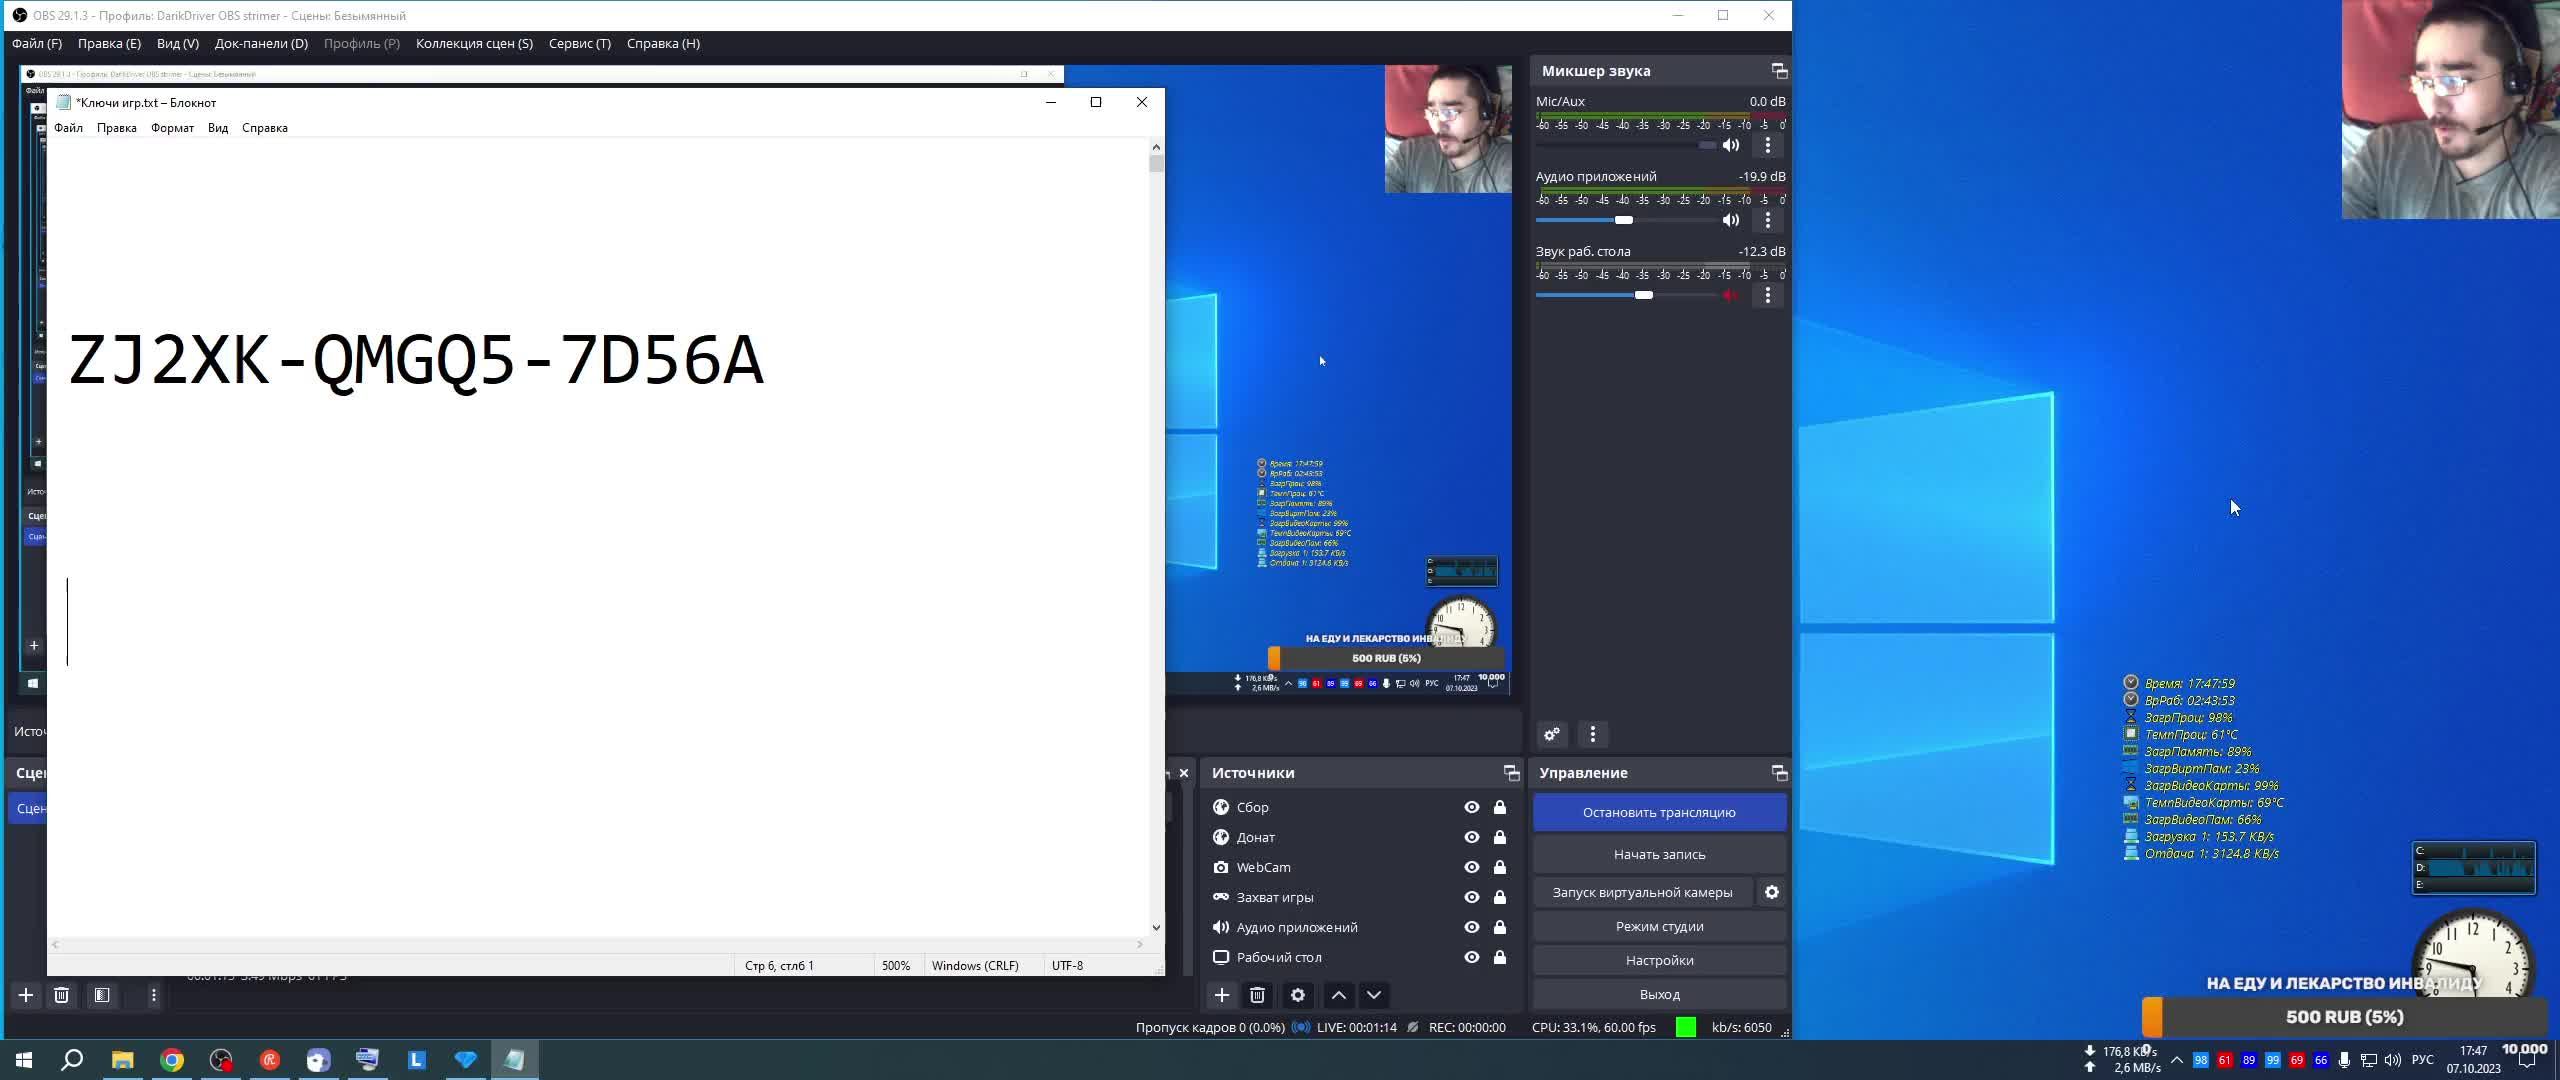Unmute the Звук раб. стола red speaker

coord(1731,296)
